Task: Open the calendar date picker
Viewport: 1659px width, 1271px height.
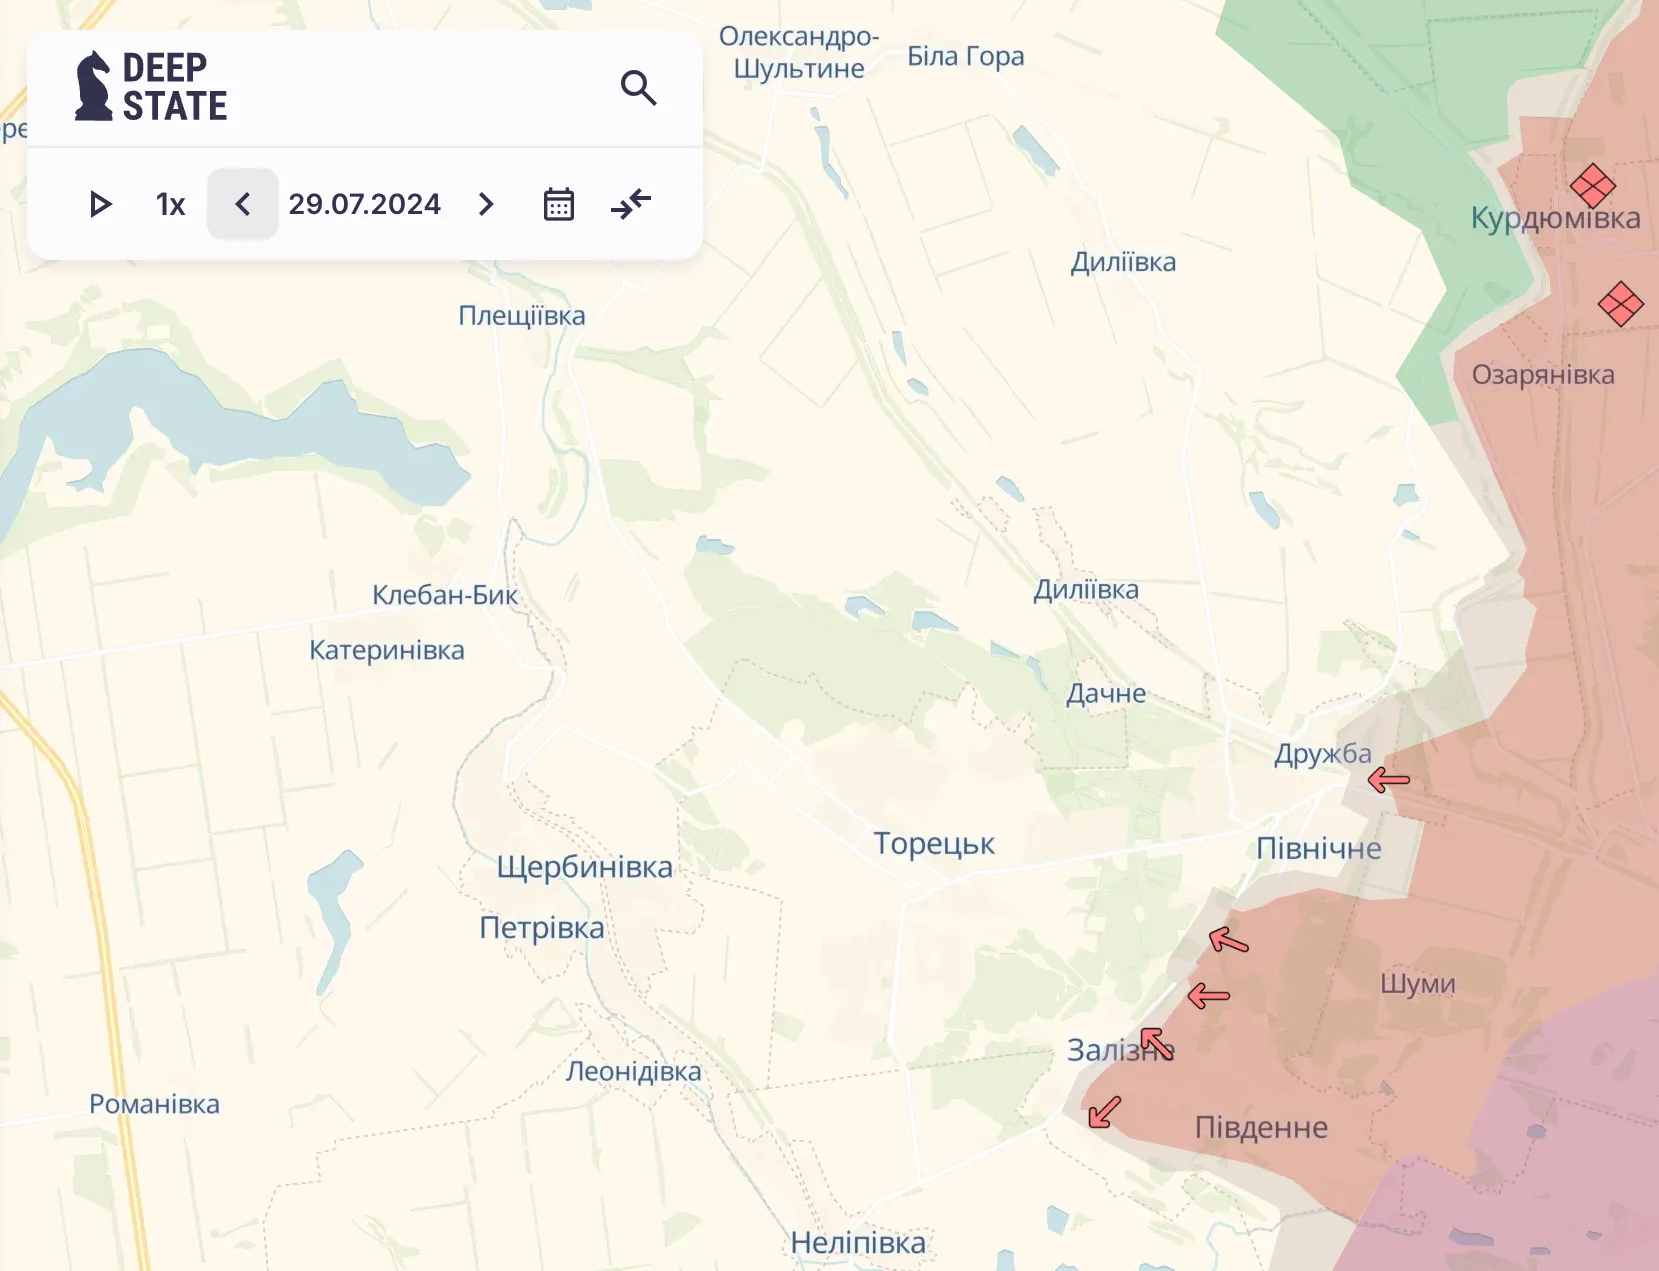Action: (558, 204)
